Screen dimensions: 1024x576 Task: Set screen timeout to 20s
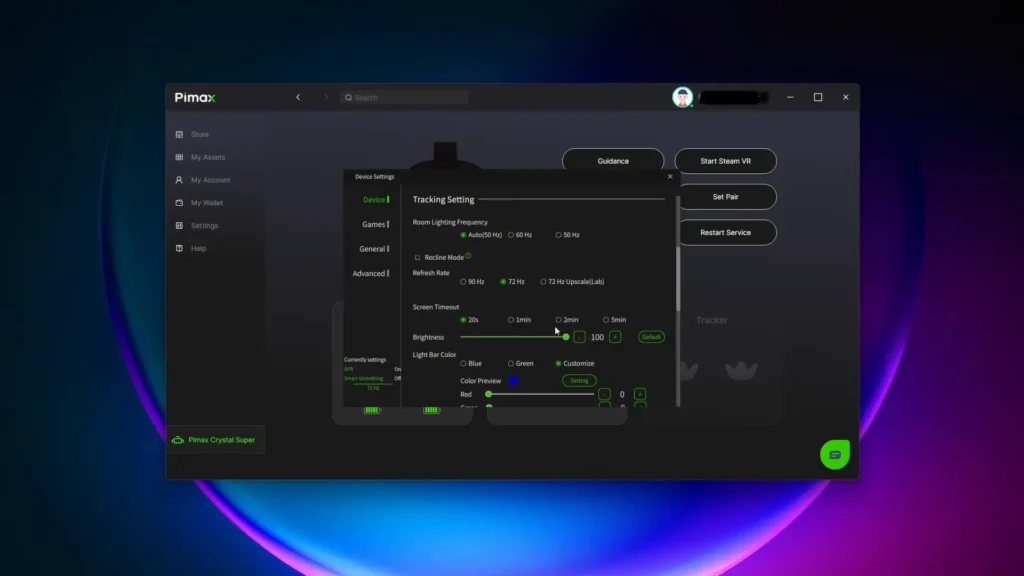point(470,320)
